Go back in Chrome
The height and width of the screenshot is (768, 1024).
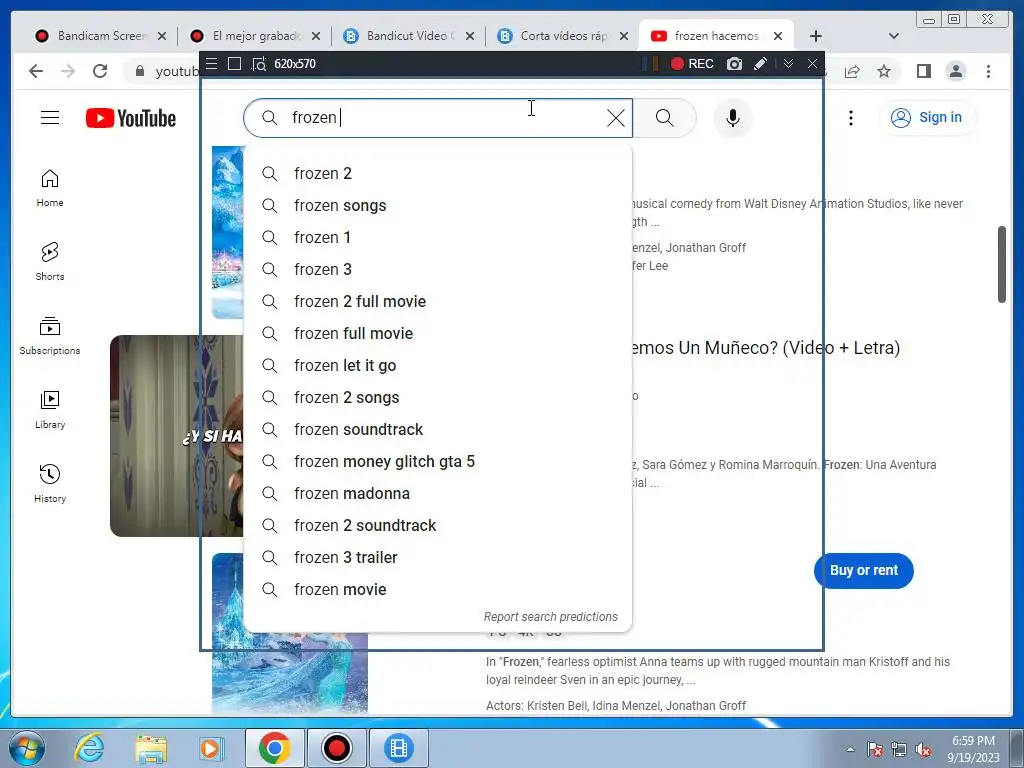[x=36, y=71]
